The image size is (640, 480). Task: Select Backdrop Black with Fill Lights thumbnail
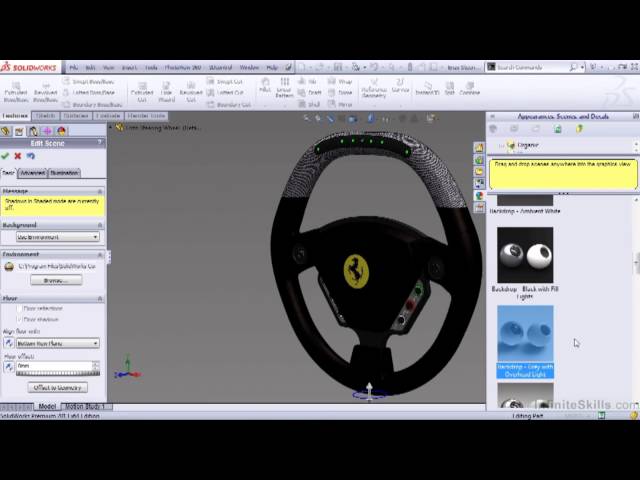[525, 255]
